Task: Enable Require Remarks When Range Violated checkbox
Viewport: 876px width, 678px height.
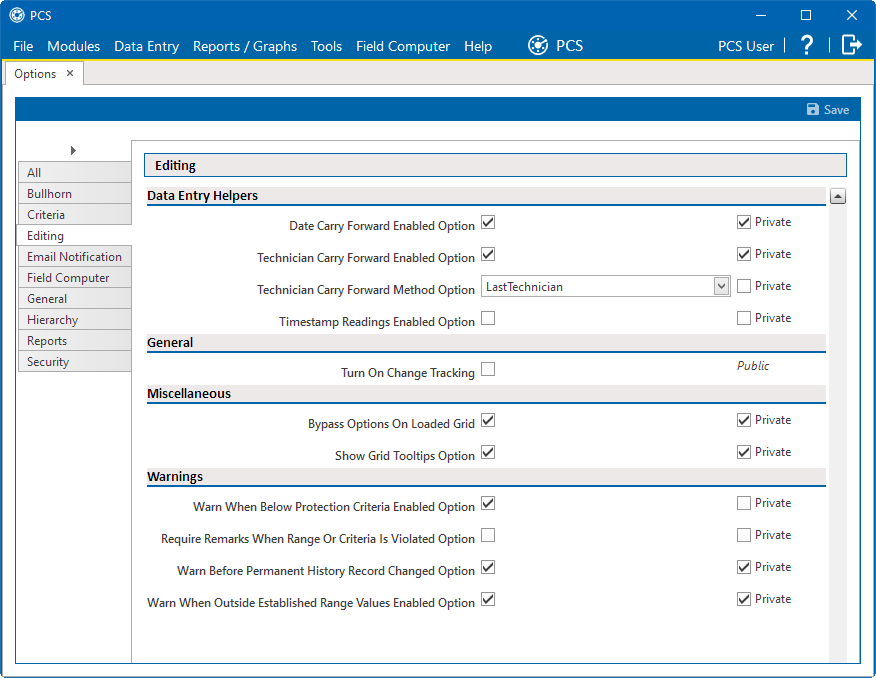Action: [488, 535]
